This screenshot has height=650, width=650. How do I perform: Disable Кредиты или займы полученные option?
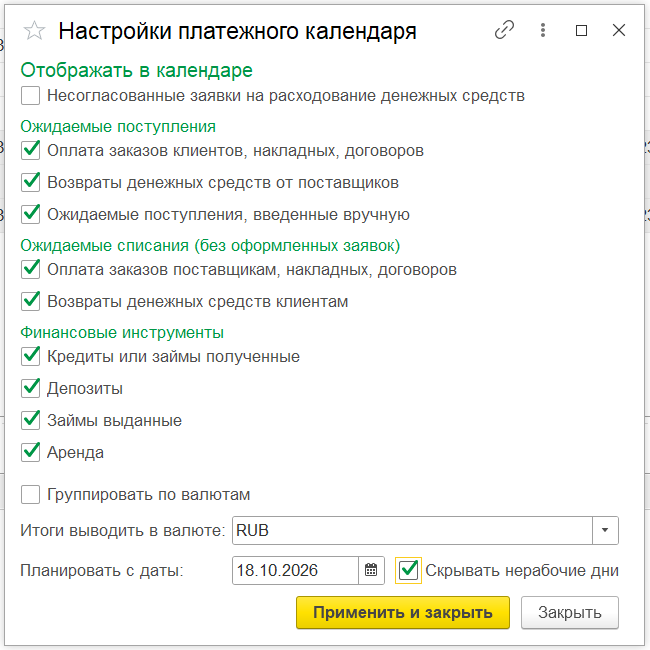pos(30,357)
